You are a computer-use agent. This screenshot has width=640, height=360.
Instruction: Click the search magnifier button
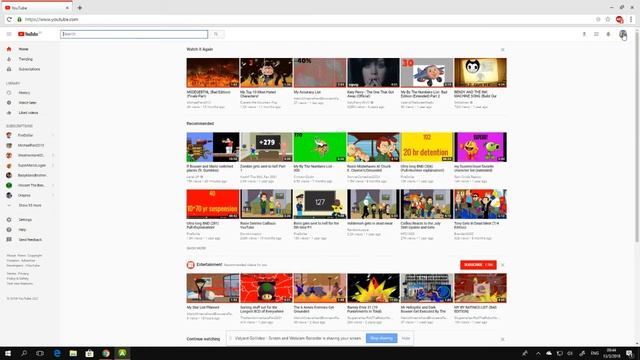coord(216,34)
